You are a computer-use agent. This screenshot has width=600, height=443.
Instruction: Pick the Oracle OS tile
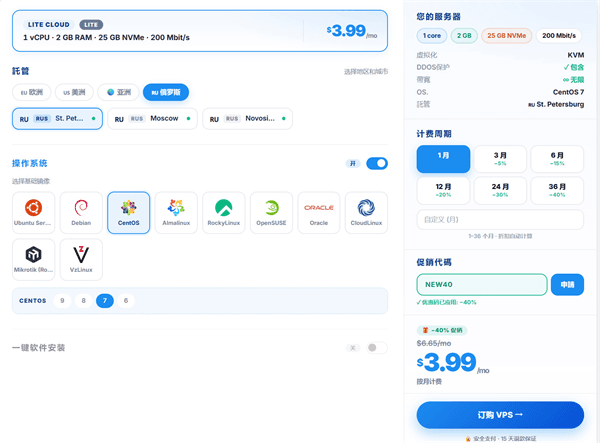point(319,212)
